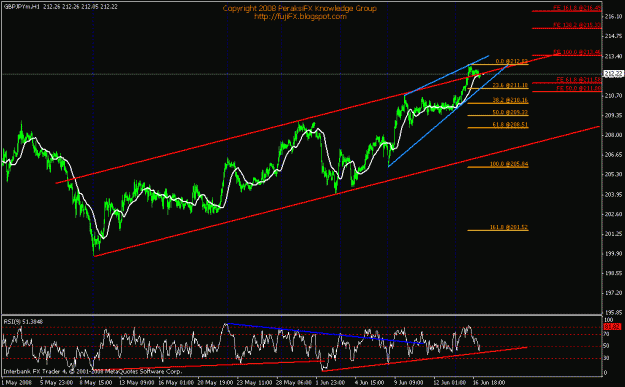Click the 208.00 price axis value
625x387 pixels.
click(613, 135)
